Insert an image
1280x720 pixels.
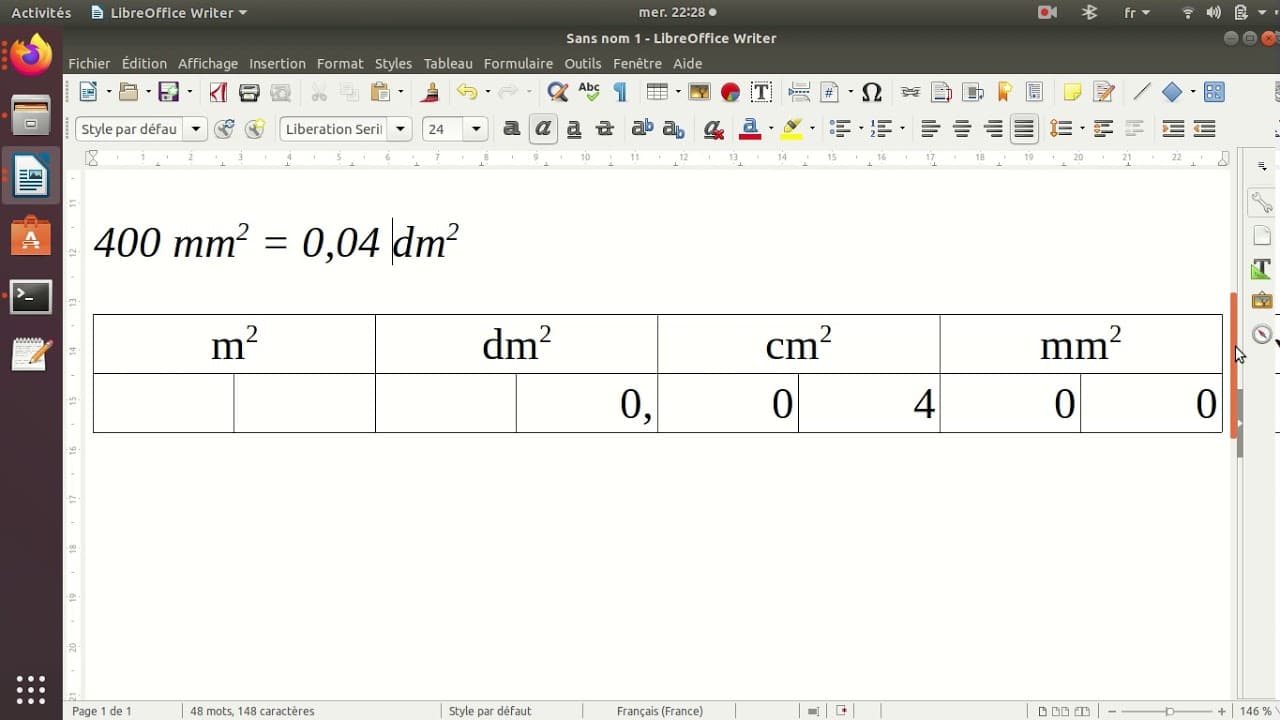click(699, 92)
